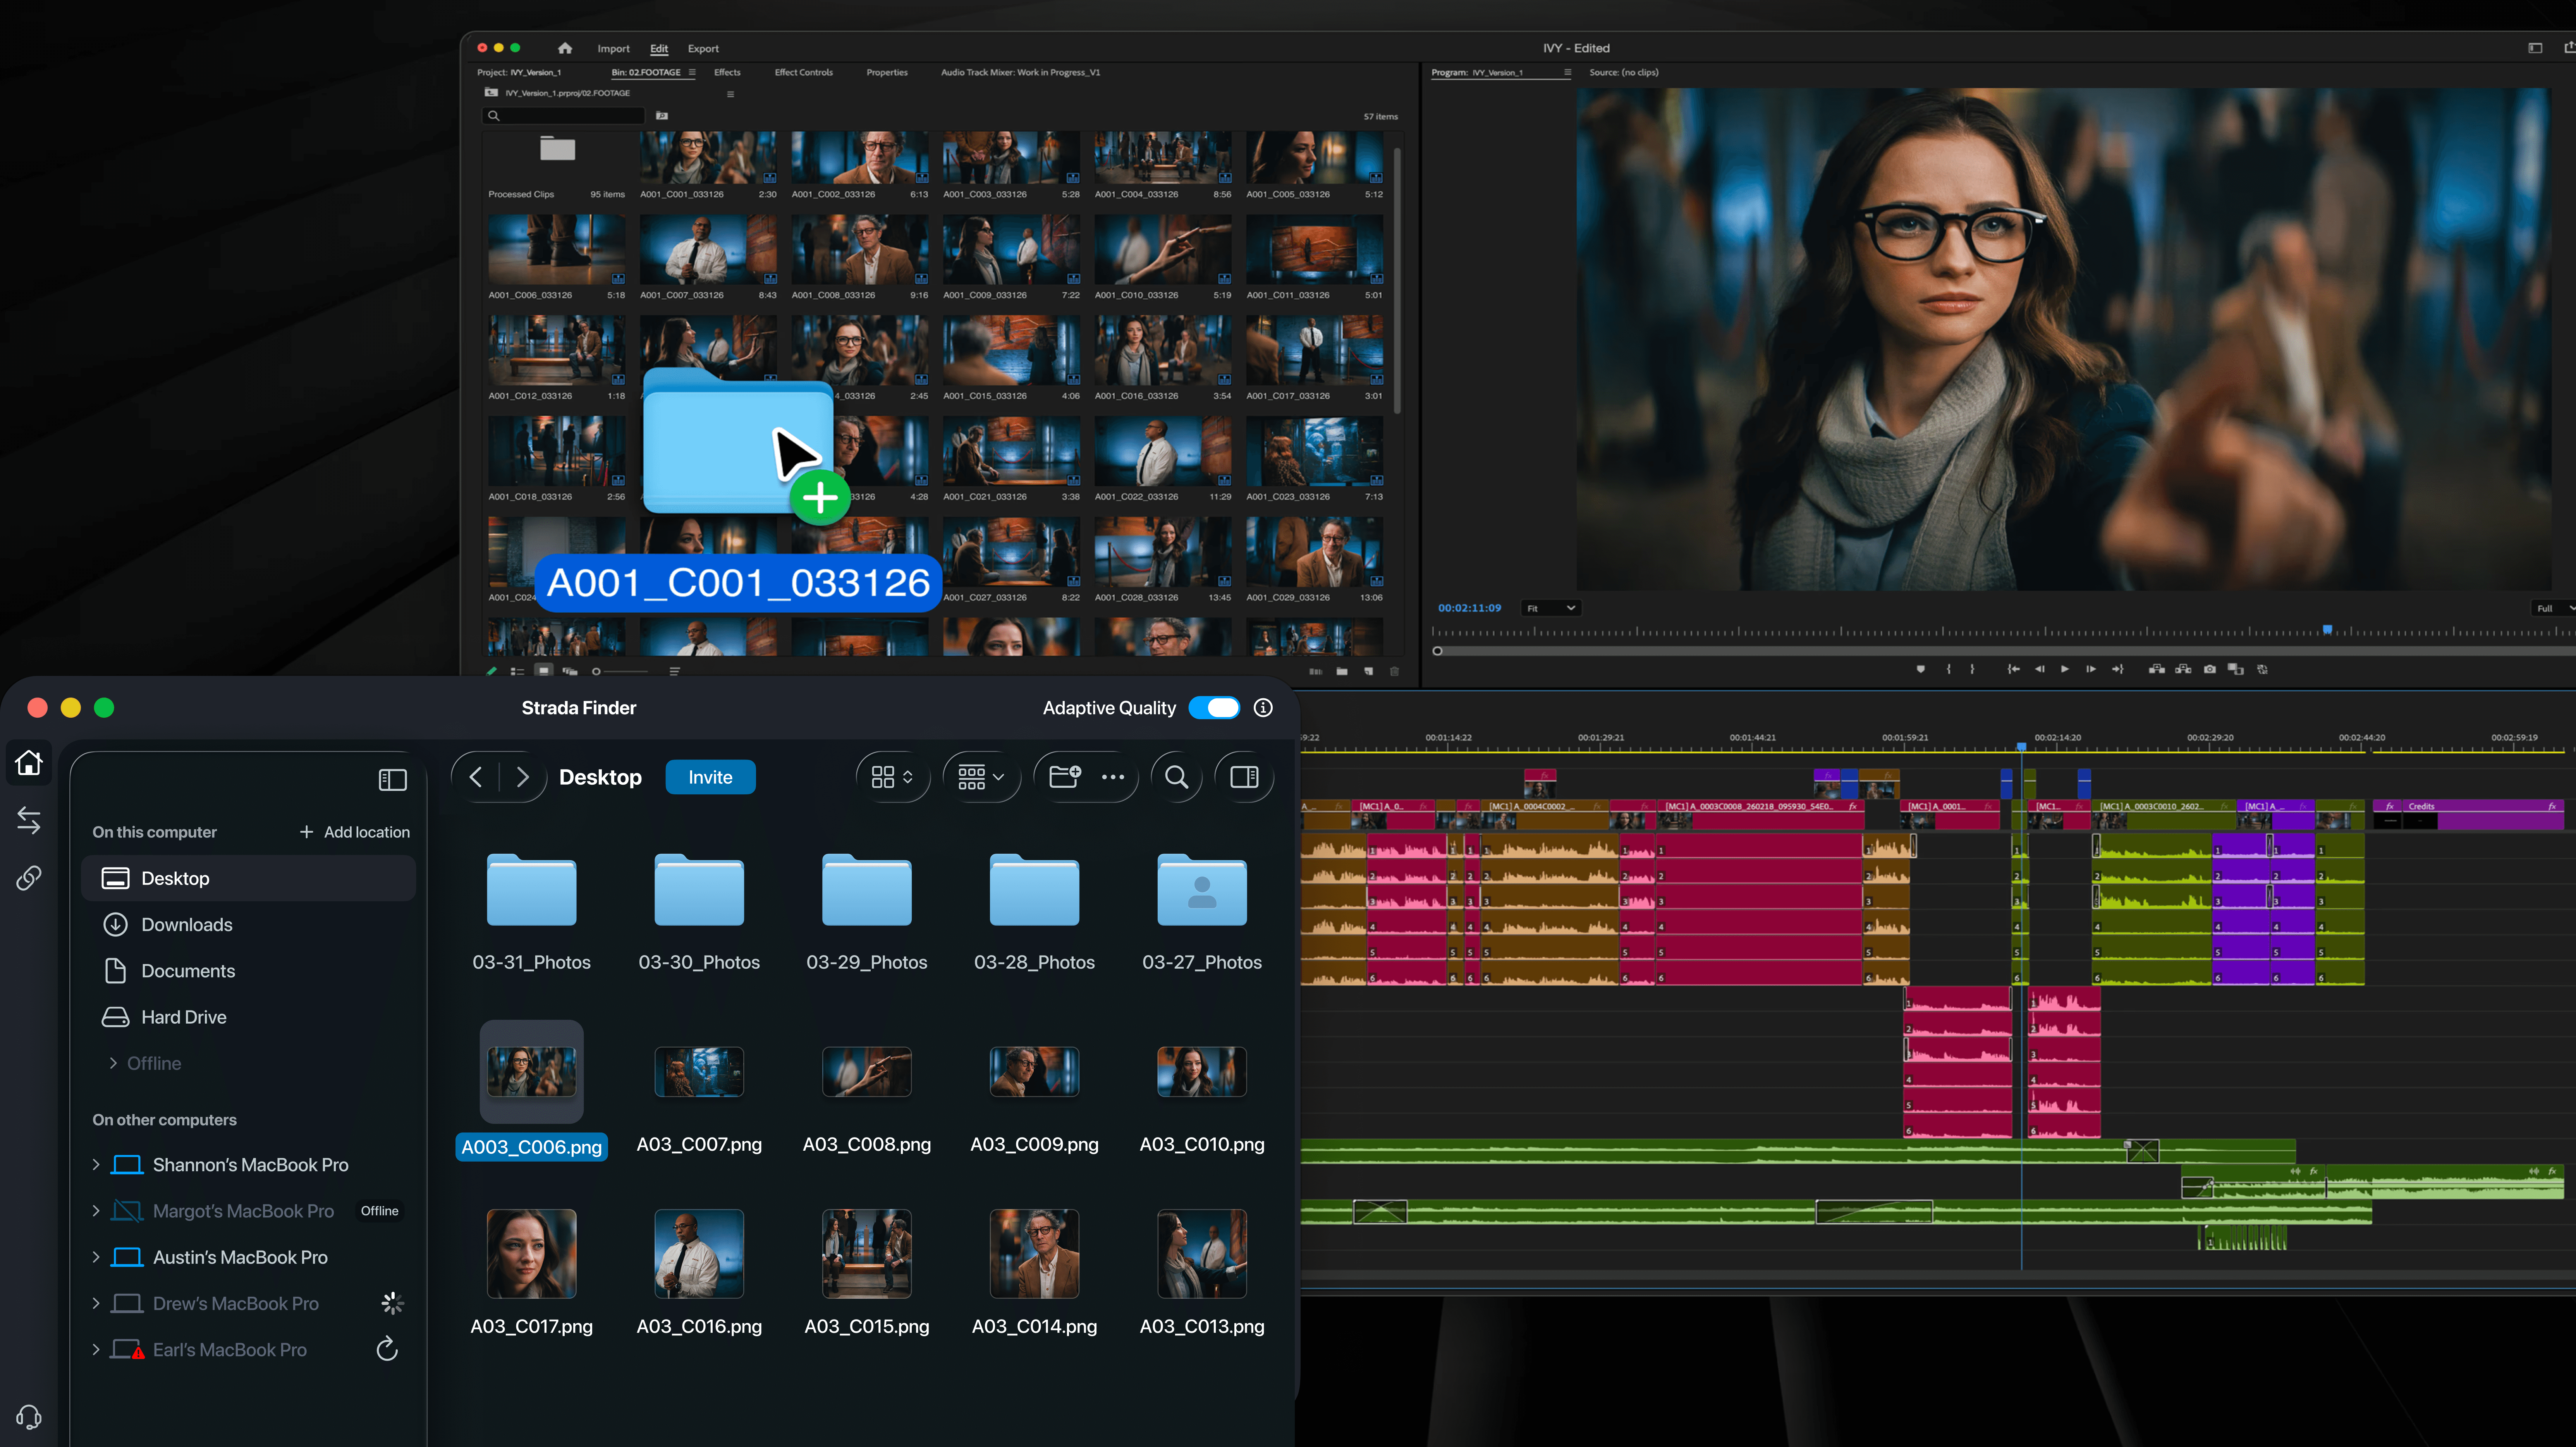Click the bin's parent folder up icon
Viewport: 2576px width, 1447px height.
pos(491,93)
